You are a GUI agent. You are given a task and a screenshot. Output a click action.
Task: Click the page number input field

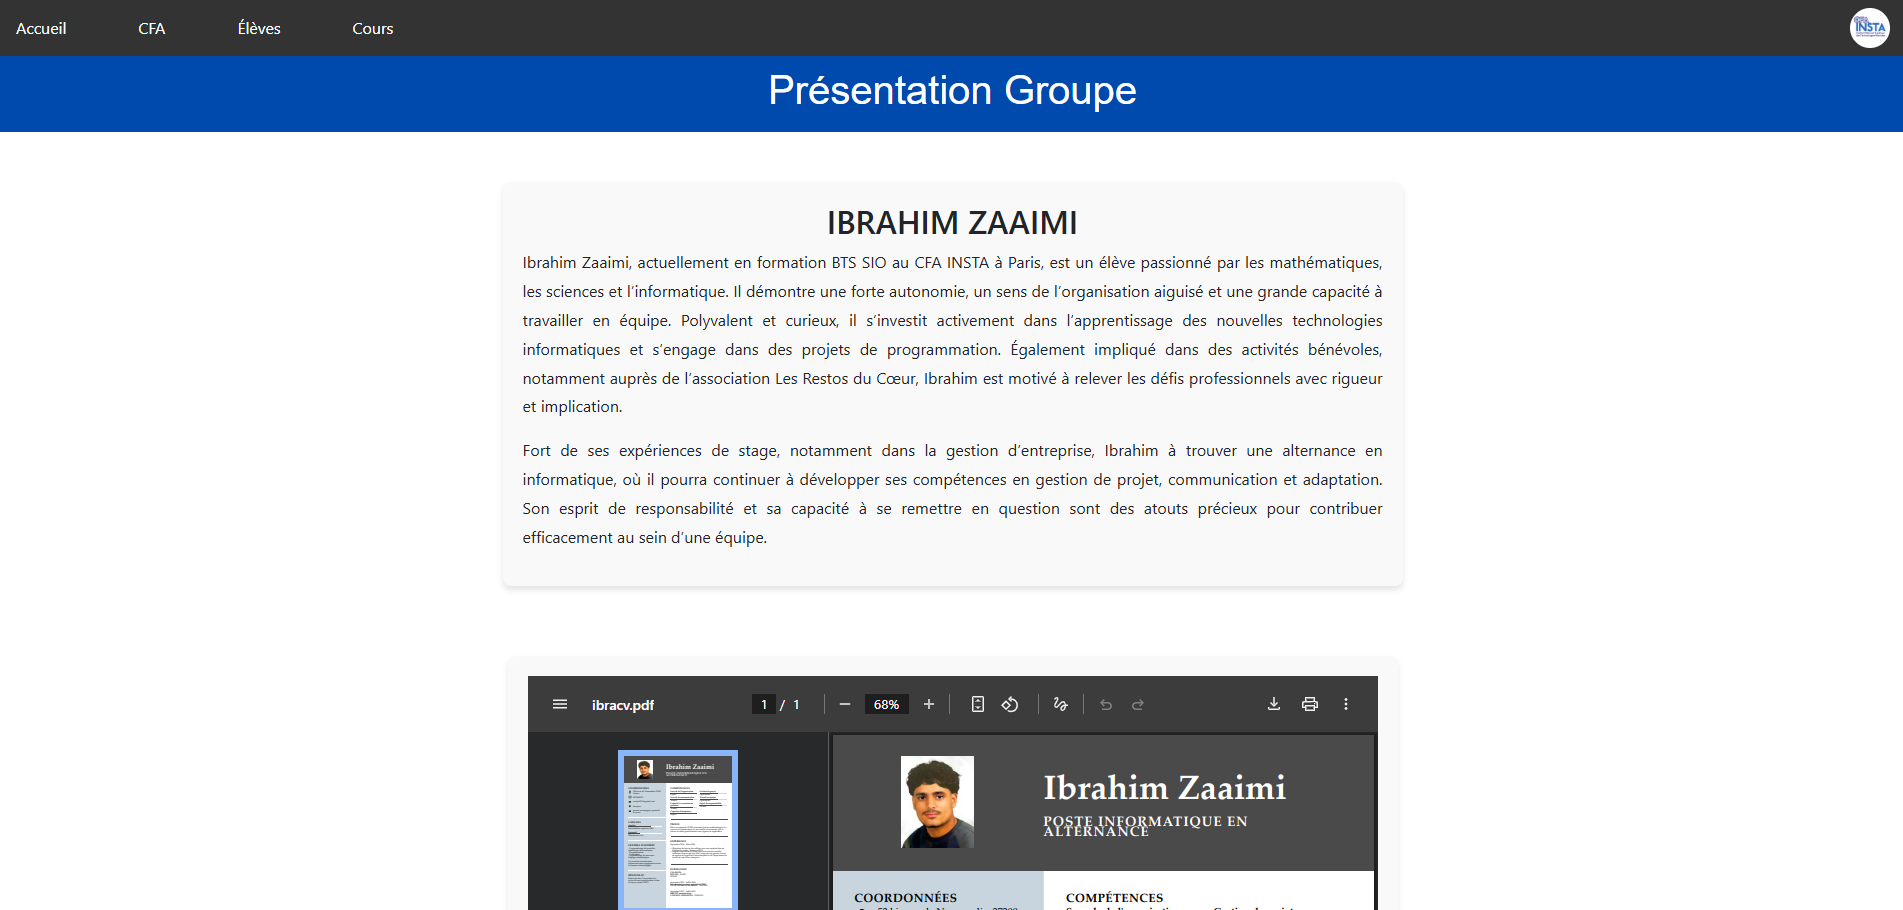coord(763,704)
